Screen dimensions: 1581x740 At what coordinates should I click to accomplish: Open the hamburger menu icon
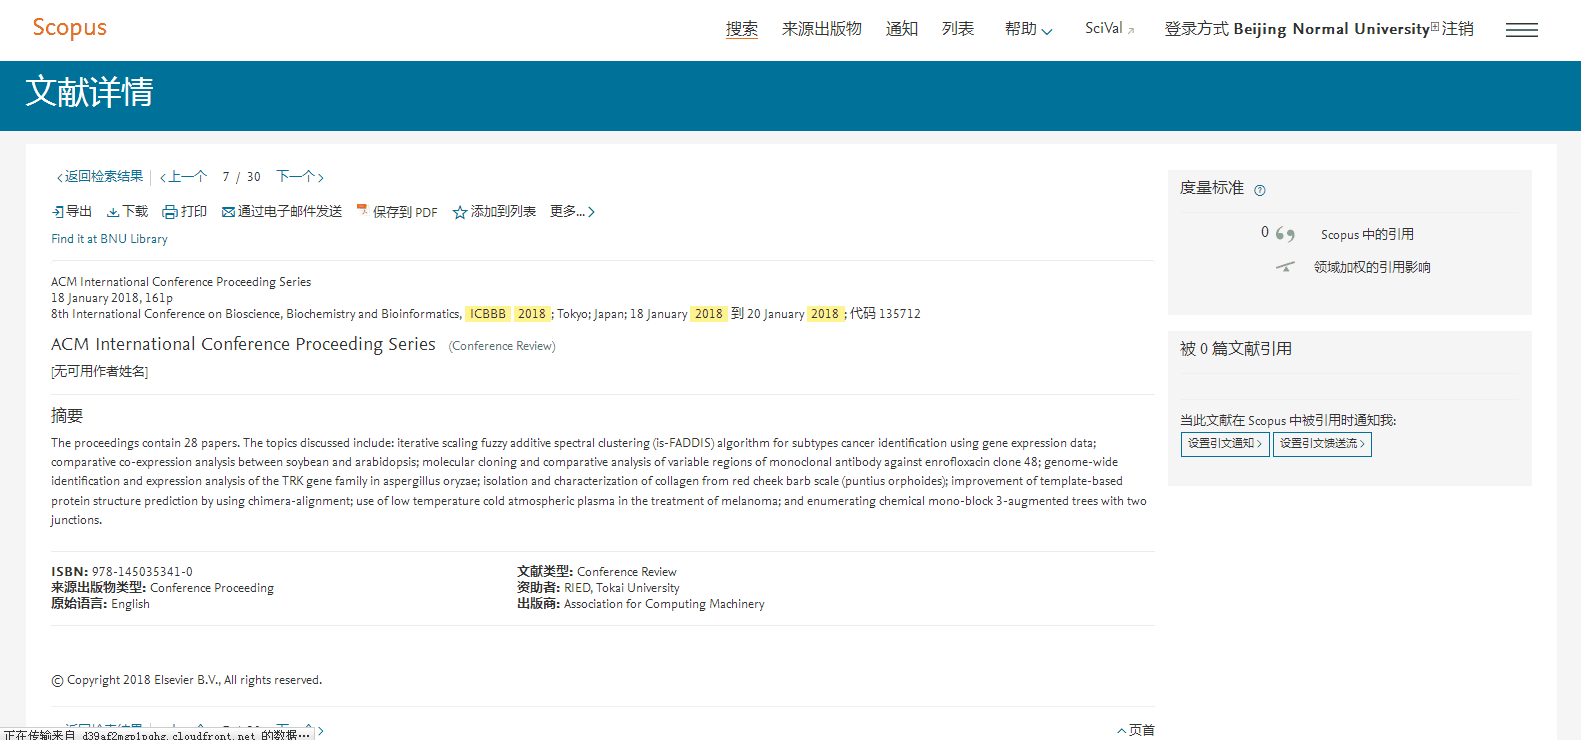1522,30
